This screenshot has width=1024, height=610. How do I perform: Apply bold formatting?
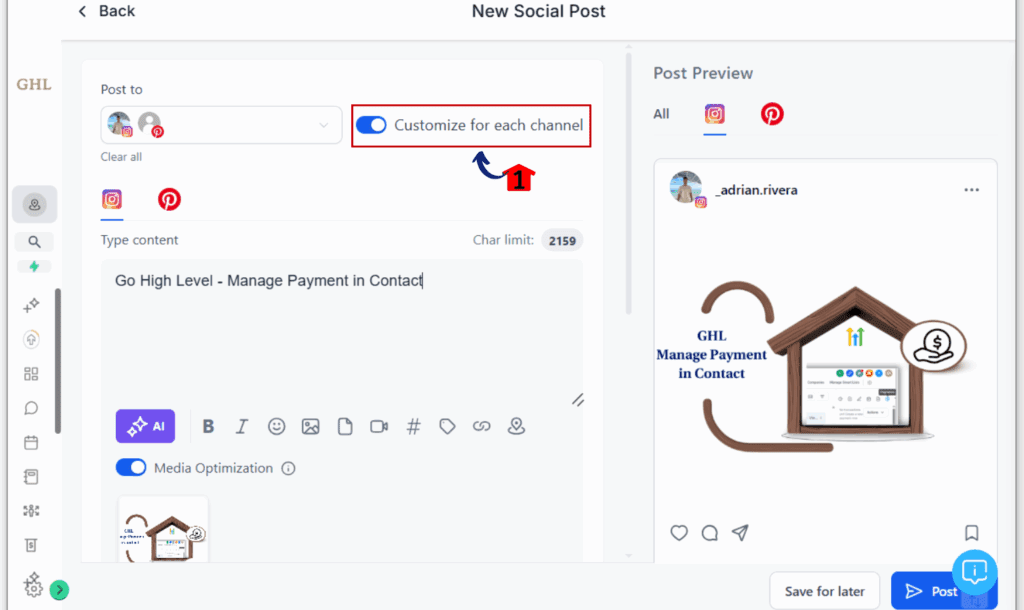[x=208, y=426]
